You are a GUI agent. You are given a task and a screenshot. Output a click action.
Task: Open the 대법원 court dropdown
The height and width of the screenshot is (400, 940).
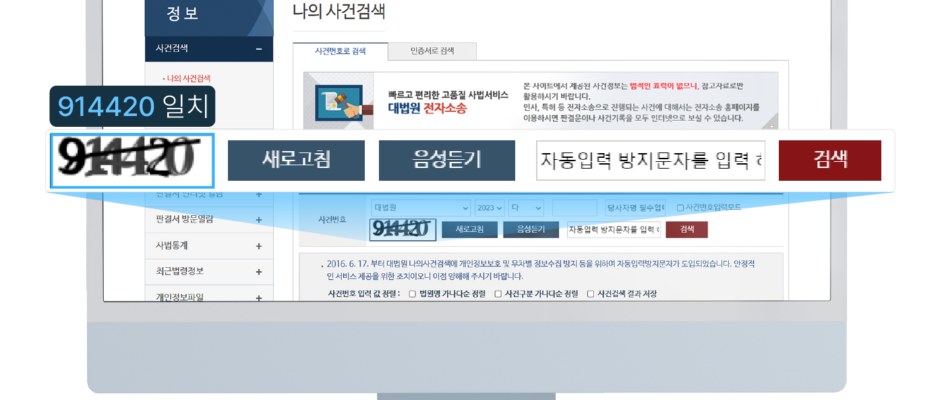(421, 208)
